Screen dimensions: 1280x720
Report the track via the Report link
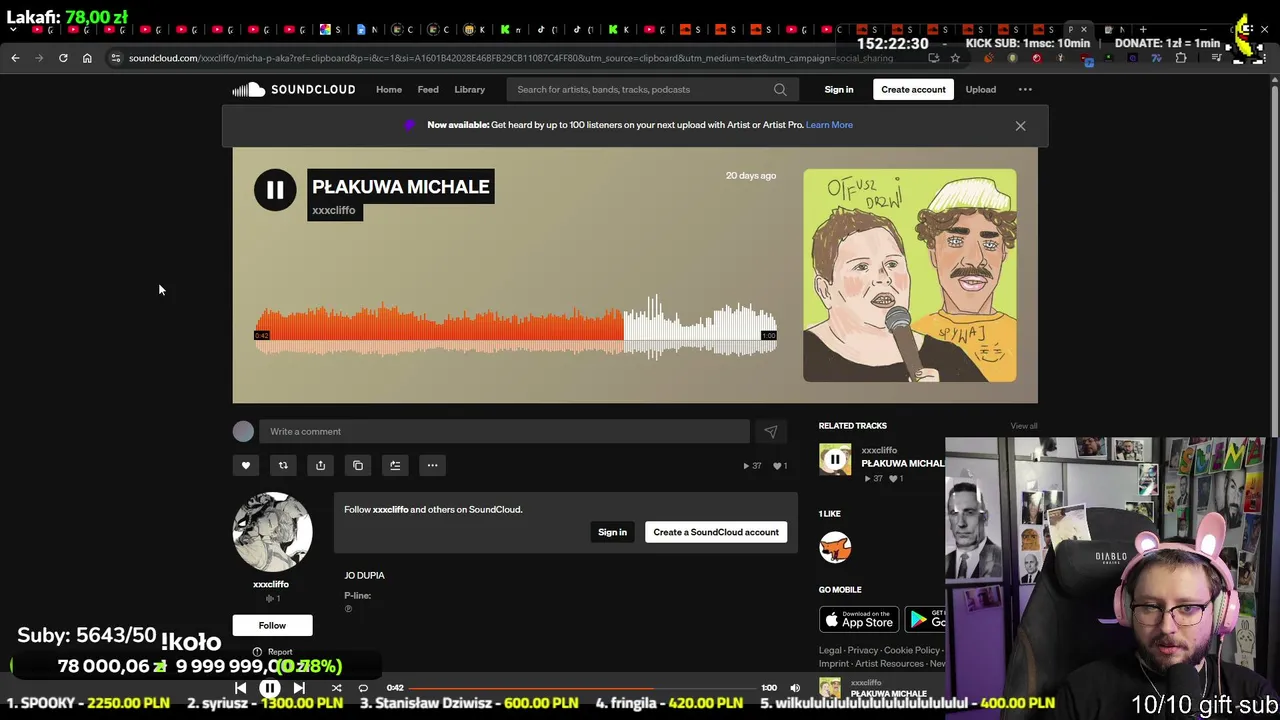273,652
